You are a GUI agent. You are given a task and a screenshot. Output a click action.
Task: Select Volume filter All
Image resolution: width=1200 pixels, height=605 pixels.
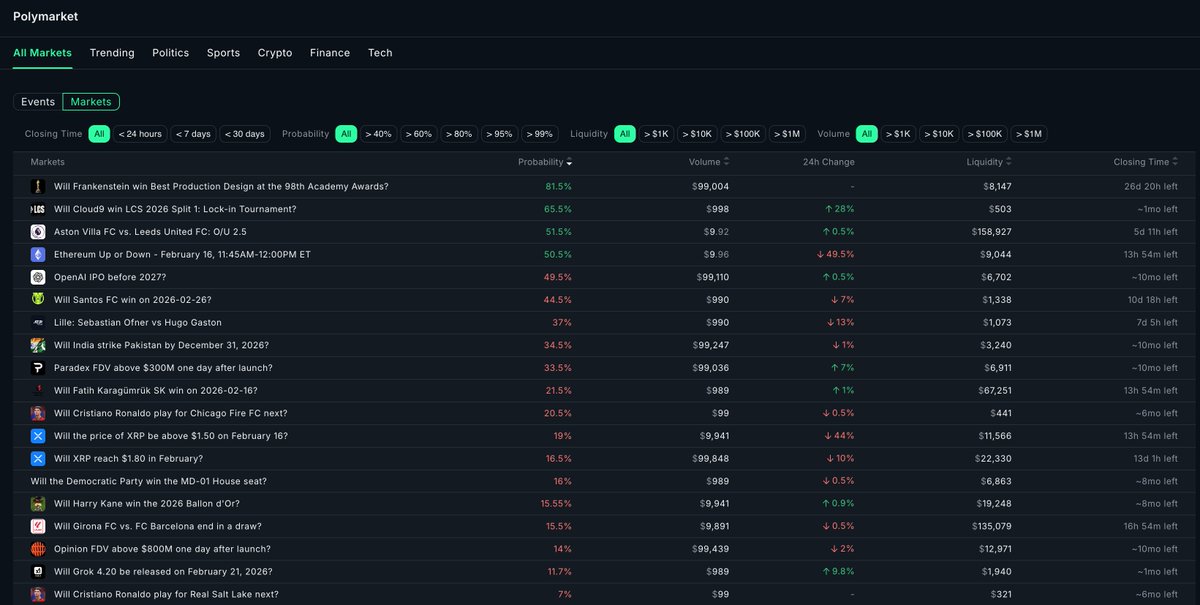(867, 134)
